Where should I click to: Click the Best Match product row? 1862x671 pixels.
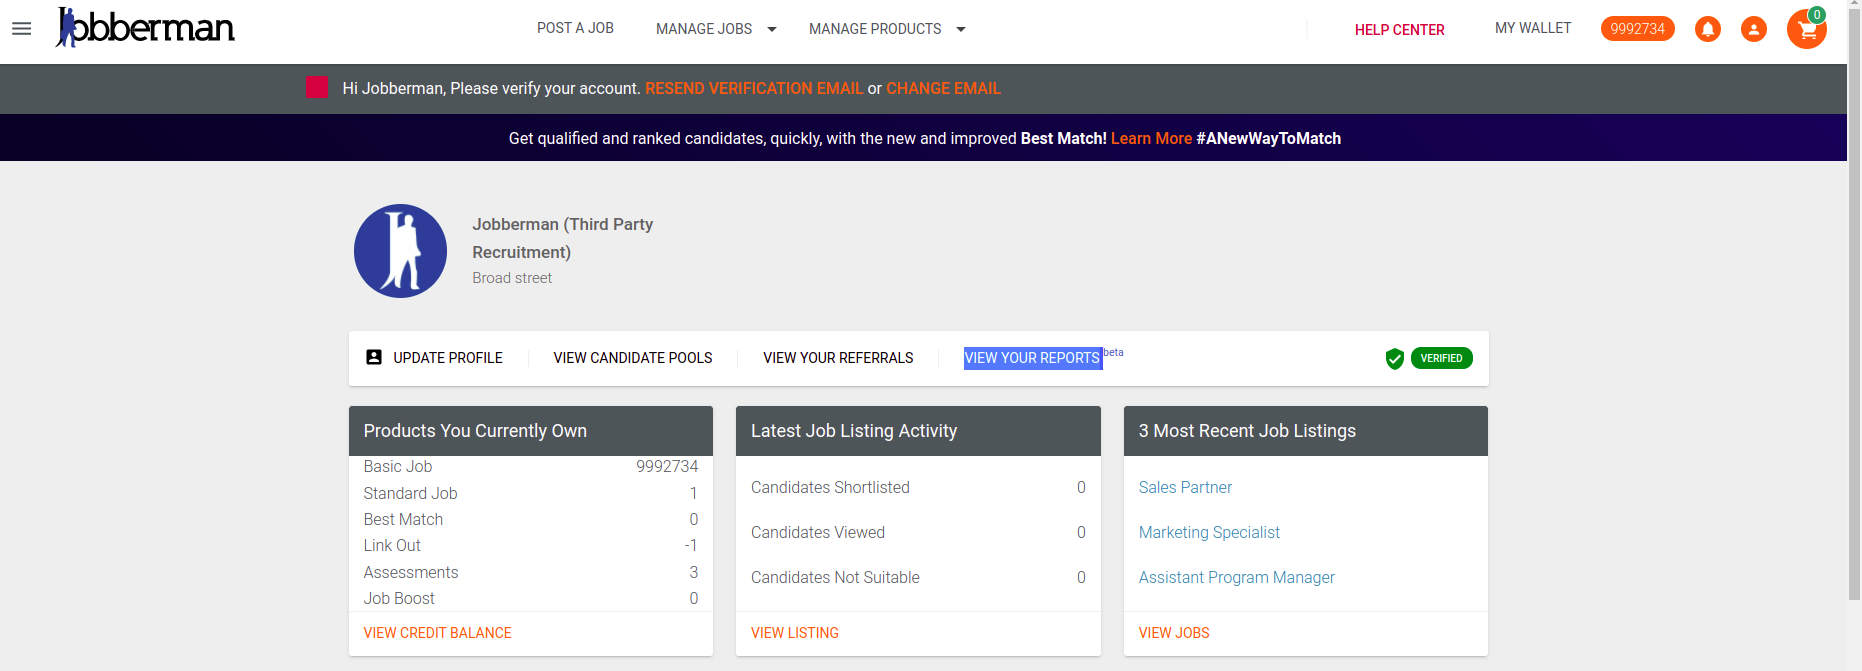point(531,519)
